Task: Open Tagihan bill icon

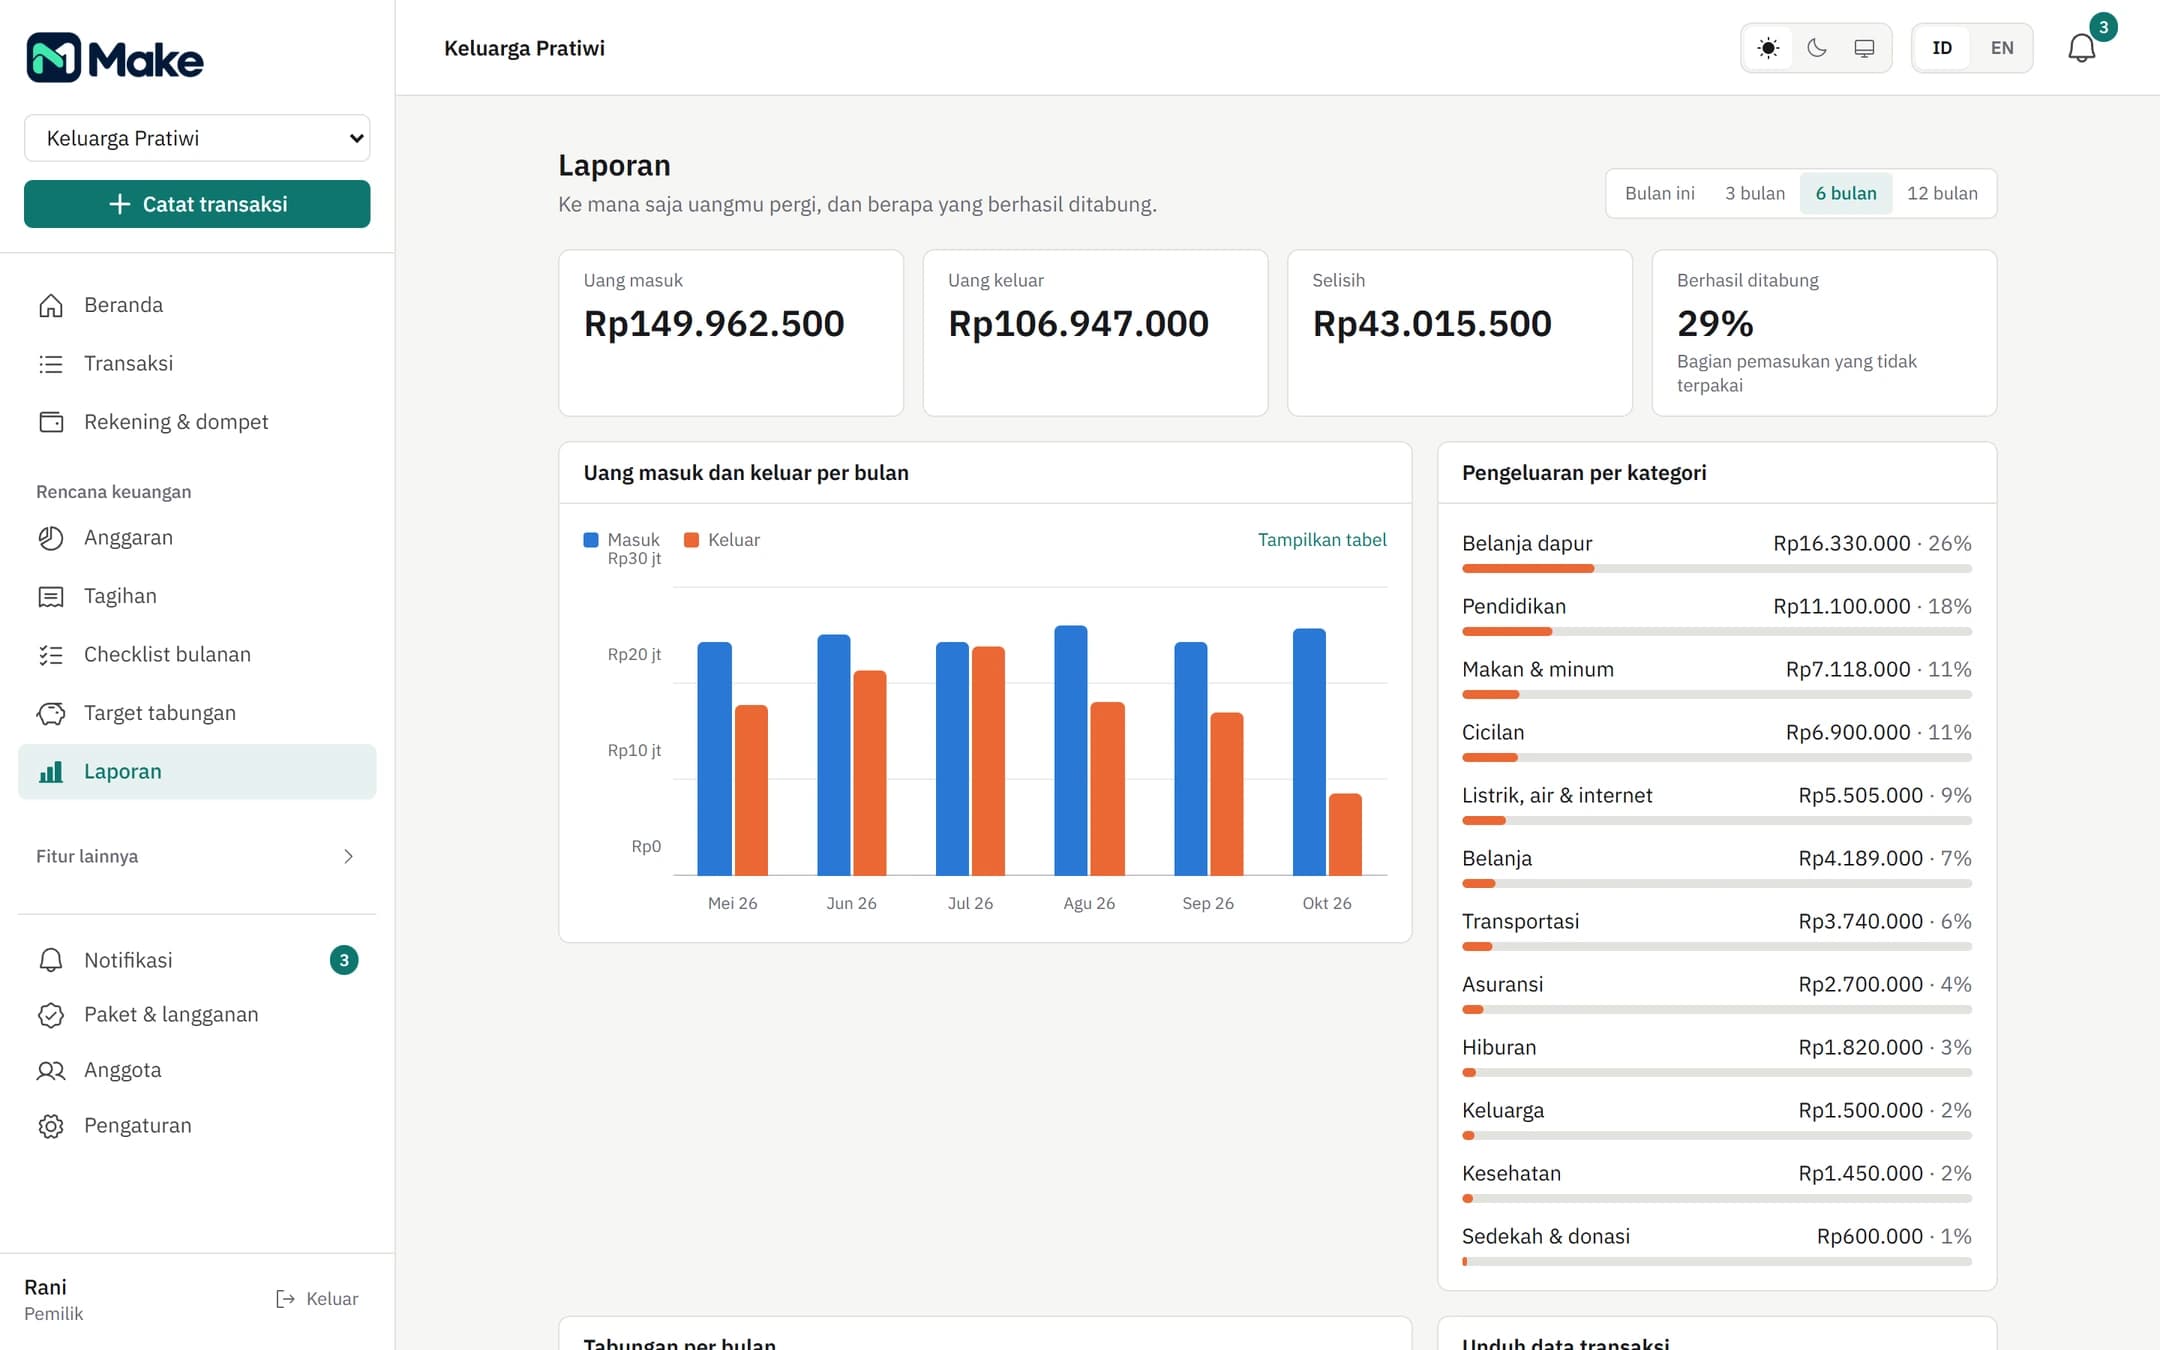Action: pyautogui.click(x=51, y=597)
